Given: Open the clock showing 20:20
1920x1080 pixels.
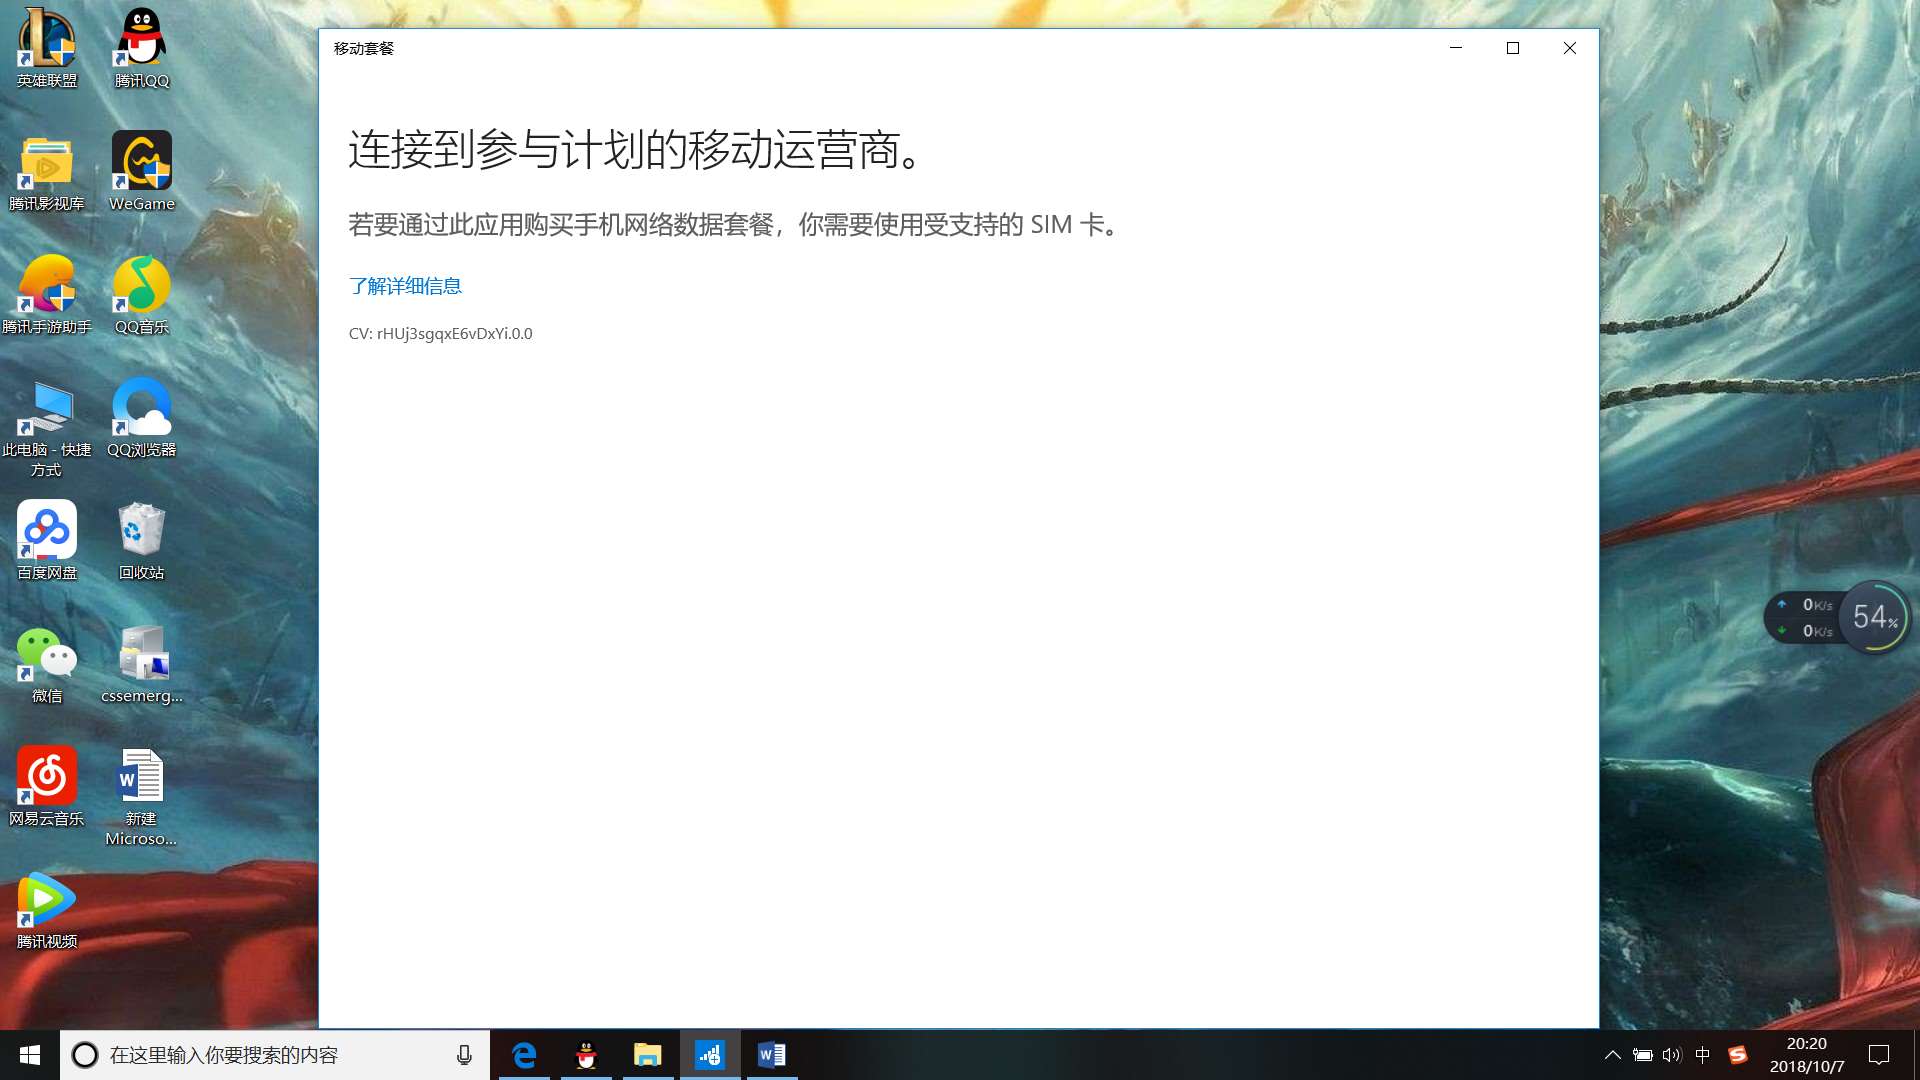Looking at the screenshot, I should (1807, 1055).
